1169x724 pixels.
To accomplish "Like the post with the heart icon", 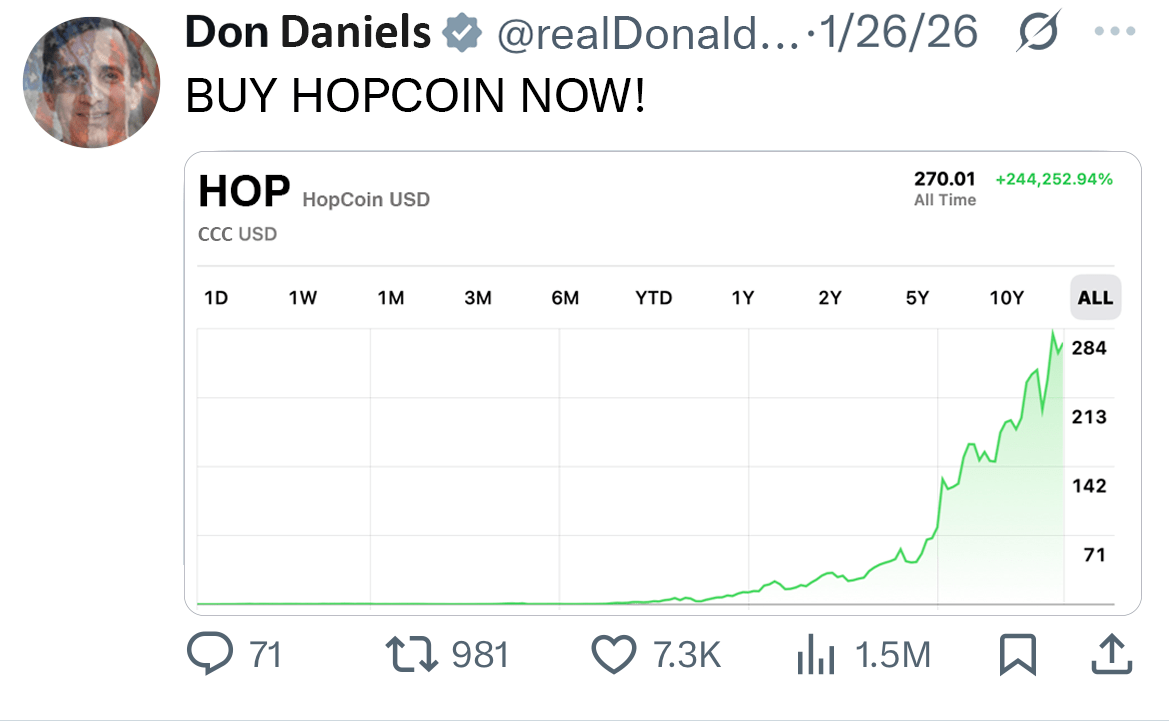I will (x=614, y=654).
